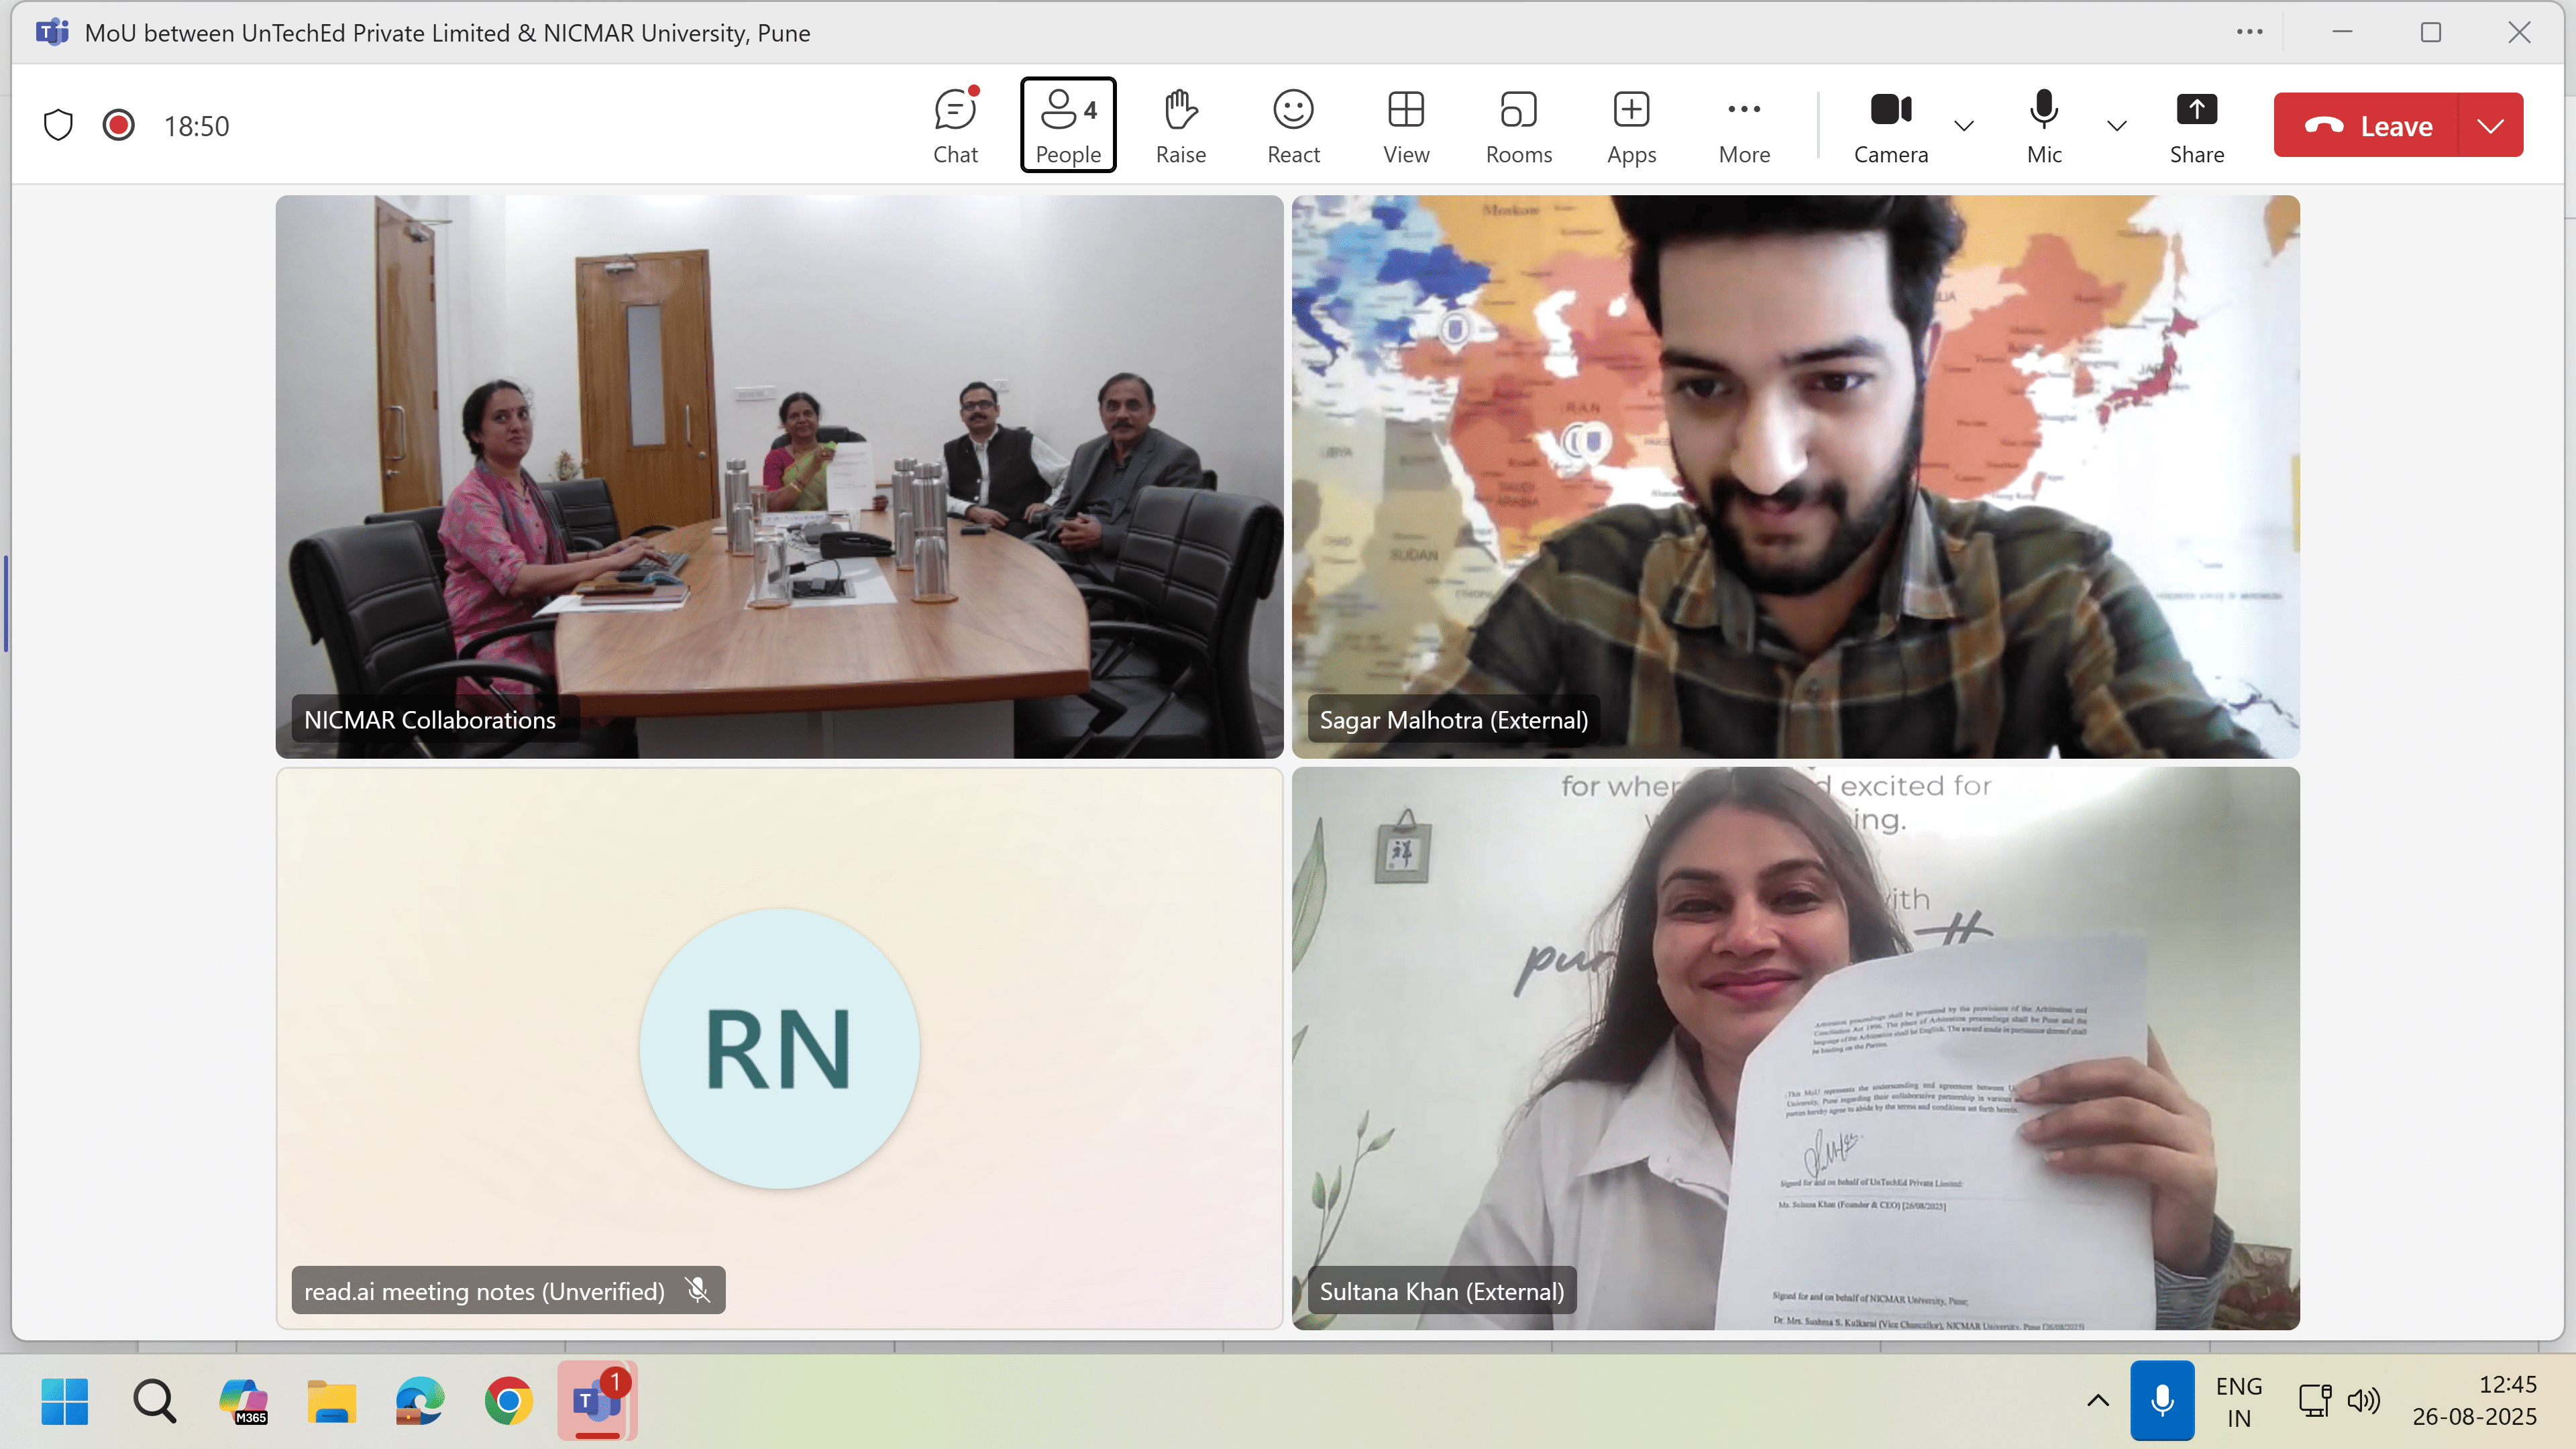Screen dimensions: 2576x1449
Task: Expand the Camera options chevron
Action: pyautogui.click(x=1964, y=125)
